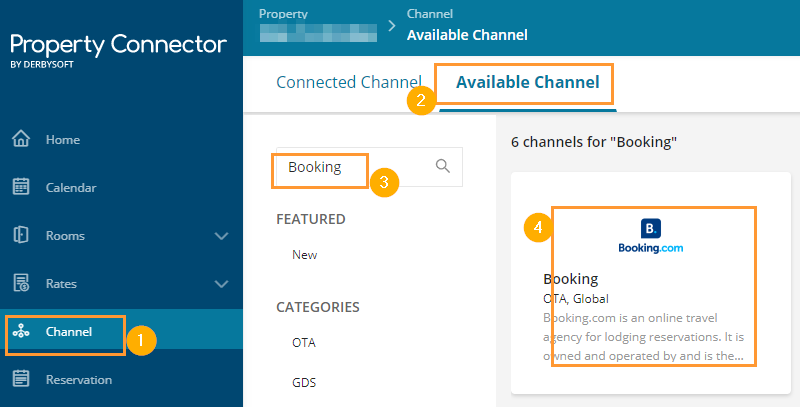Click the Property Connector logo
The height and width of the screenshot is (407, 800).
[x=118, y=50]
